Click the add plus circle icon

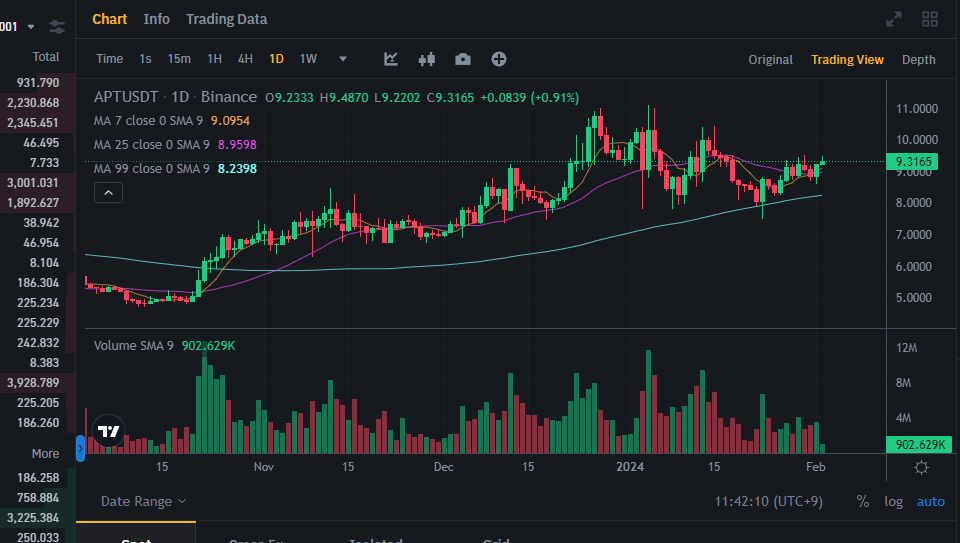coord(498,59)
